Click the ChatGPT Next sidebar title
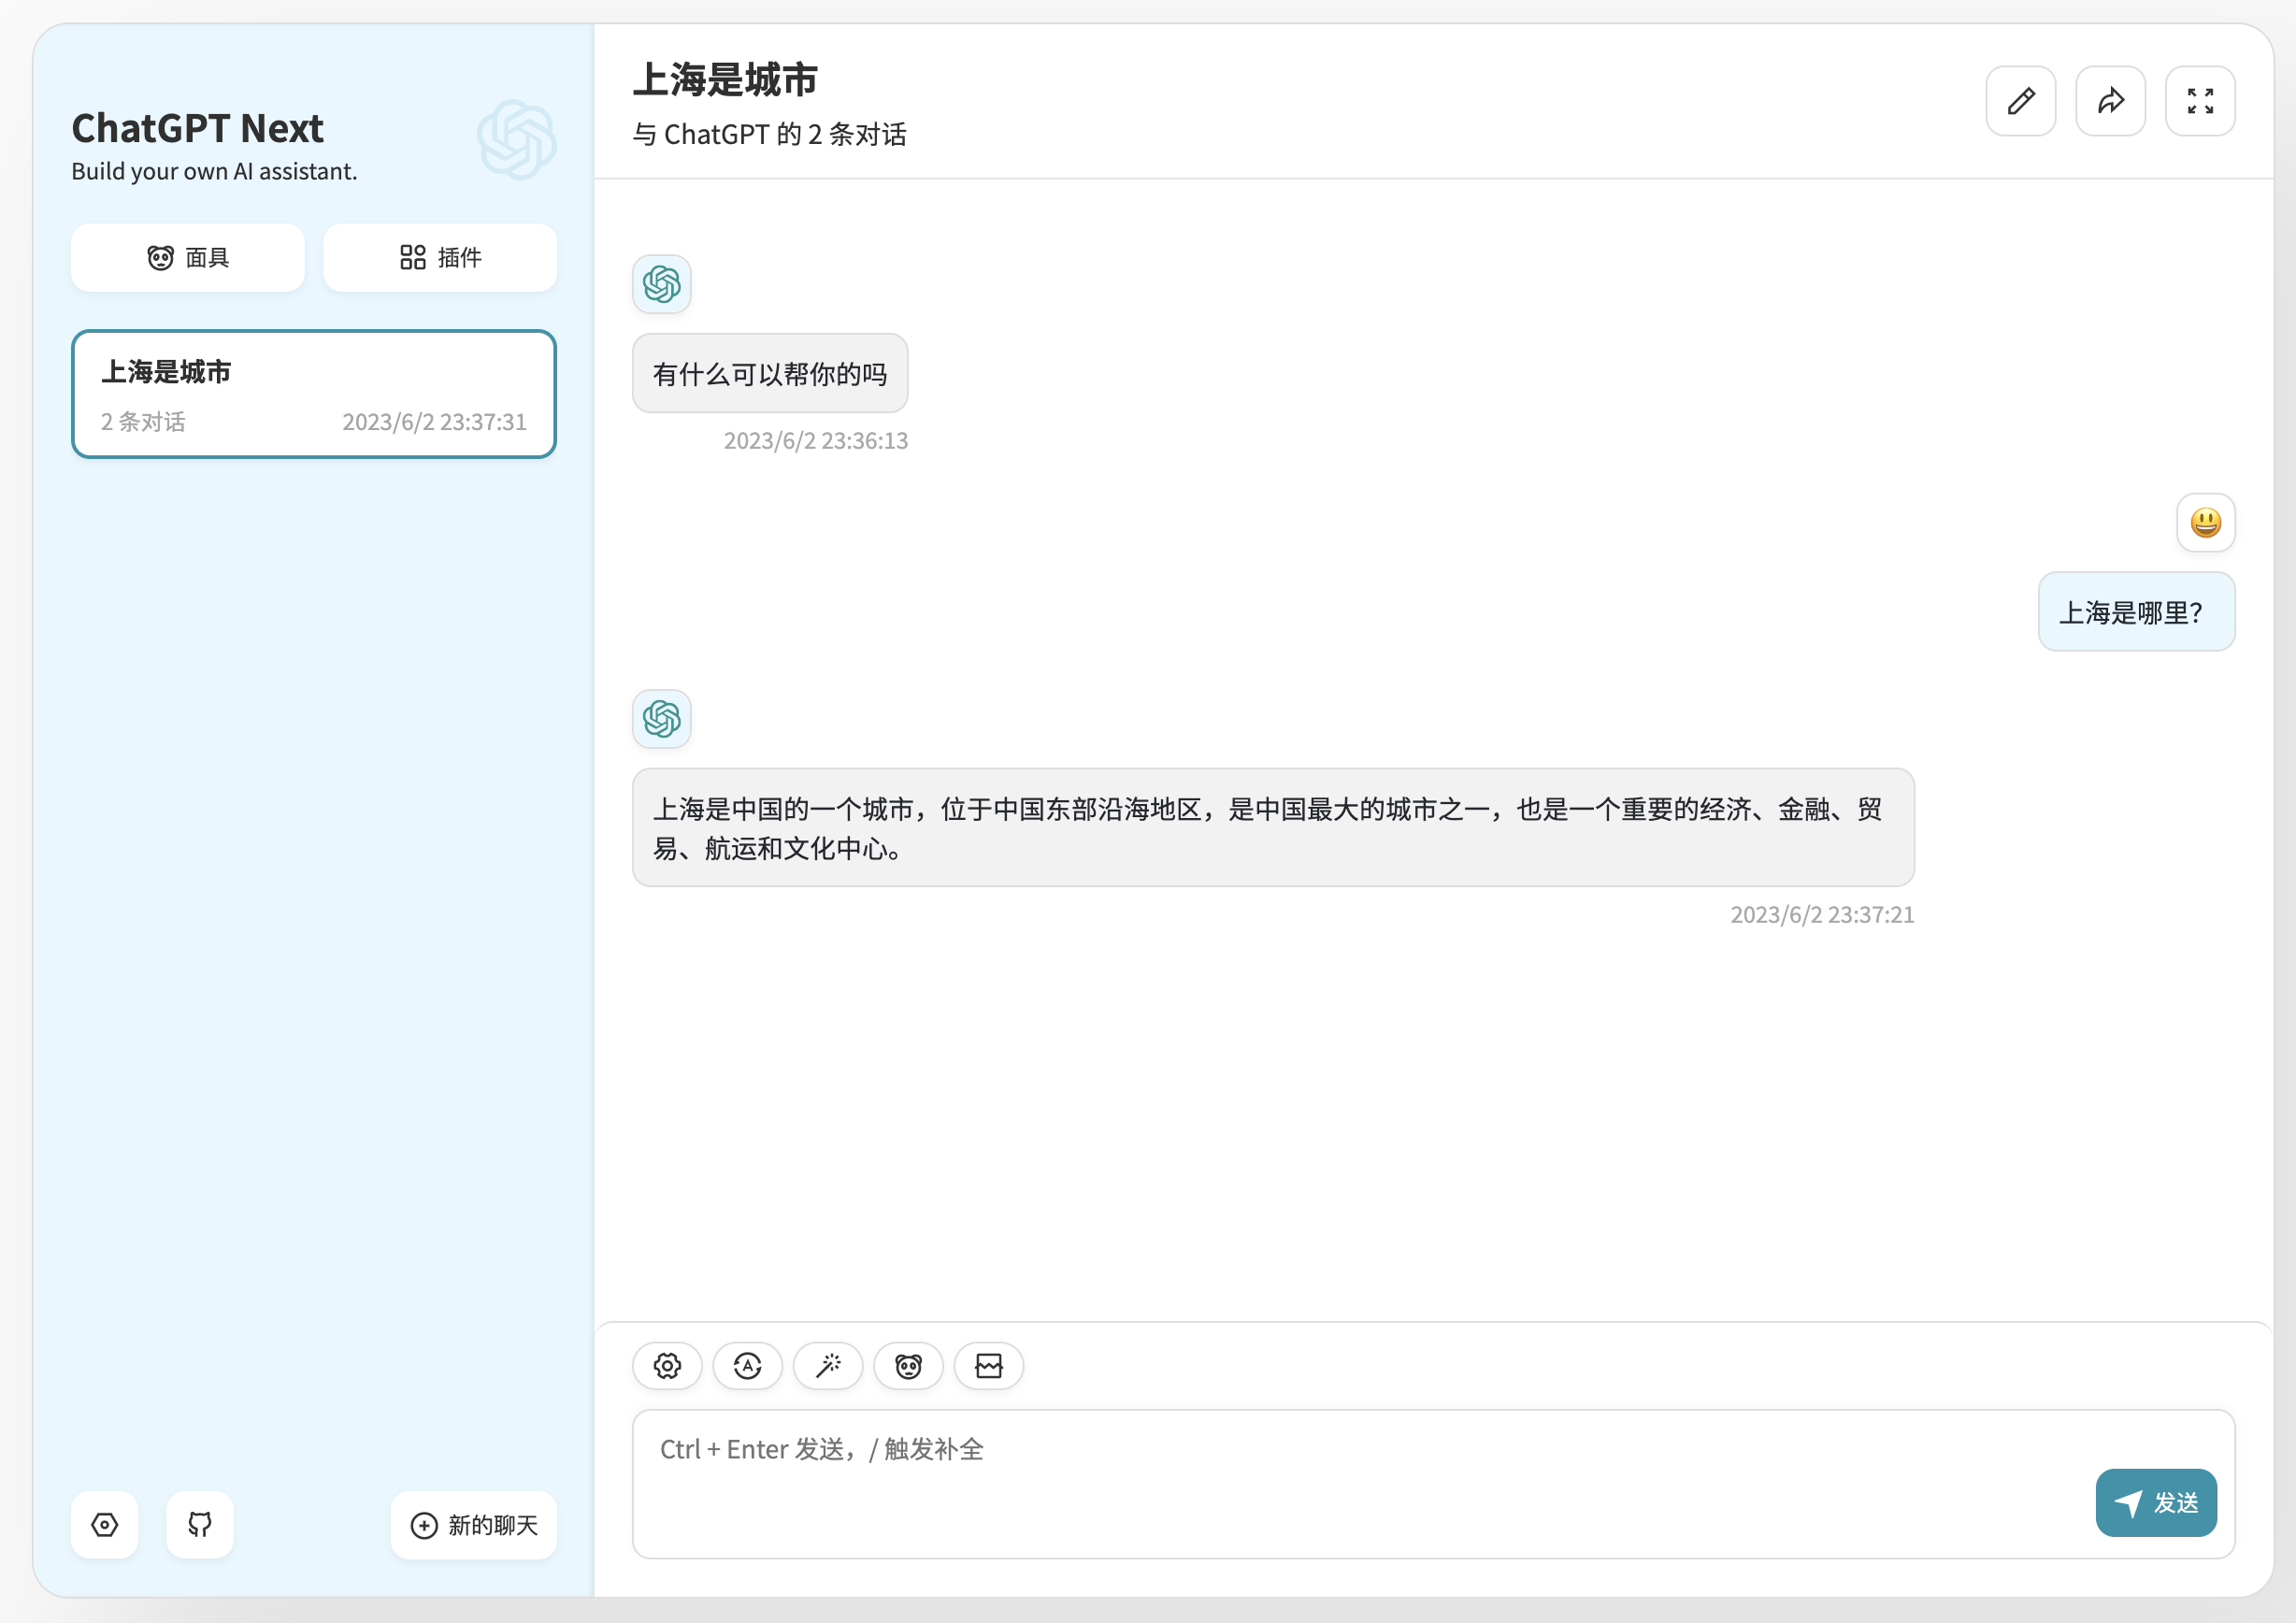The width and height of the screenshot is (2296, 1623). (x=198, y=128)
